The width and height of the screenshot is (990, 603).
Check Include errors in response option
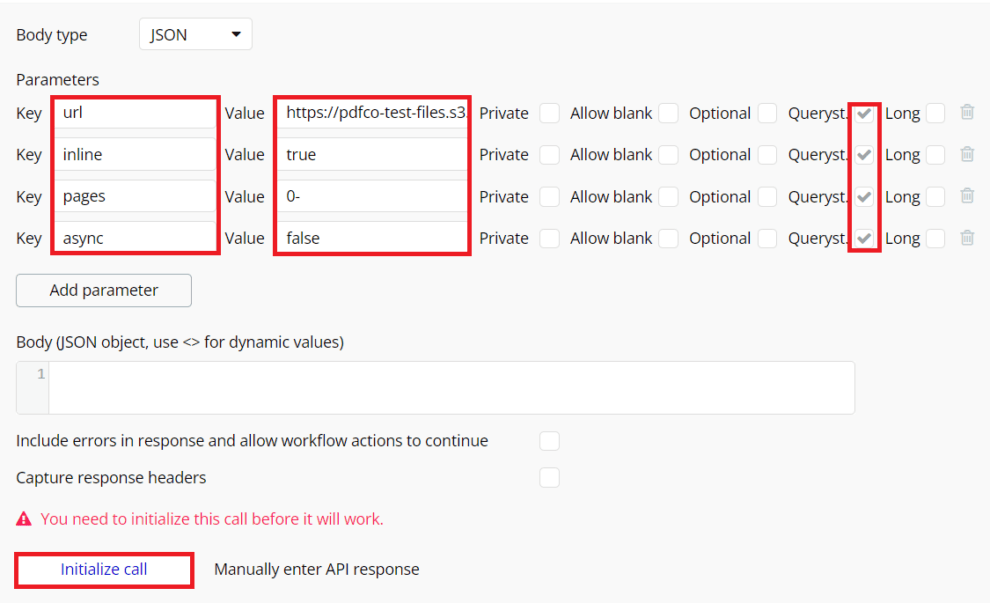point(549,440)
